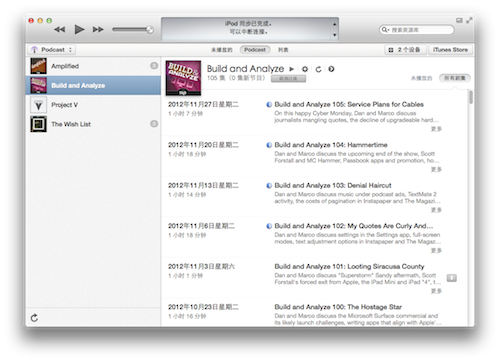Image resolution: width=500 pixels, height=362 pixels.
Task: Select The Wish List podcast
Action: (93, 124)
